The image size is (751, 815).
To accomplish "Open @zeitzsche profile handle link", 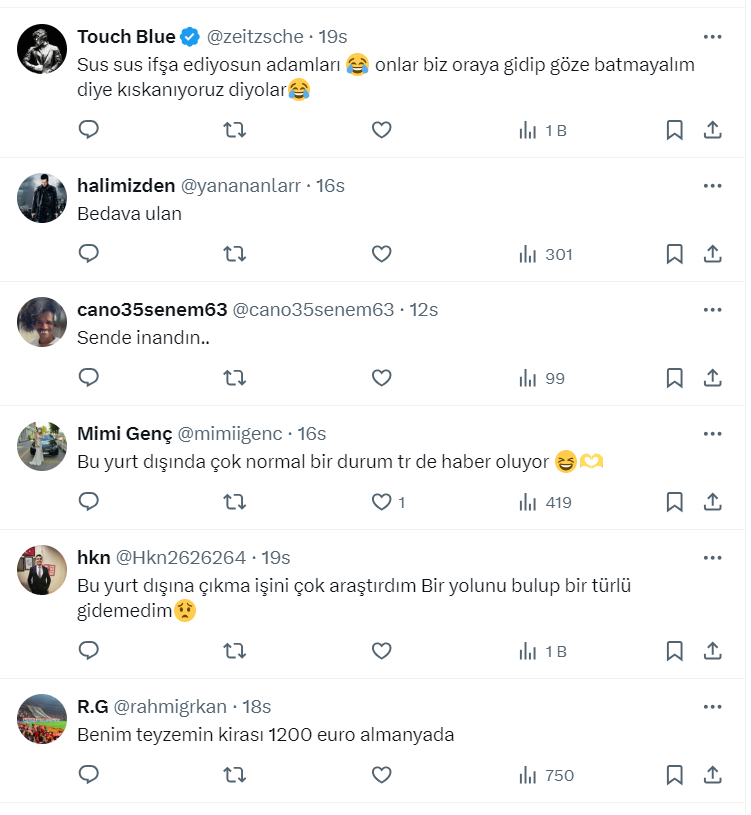I will coord(255,37).
